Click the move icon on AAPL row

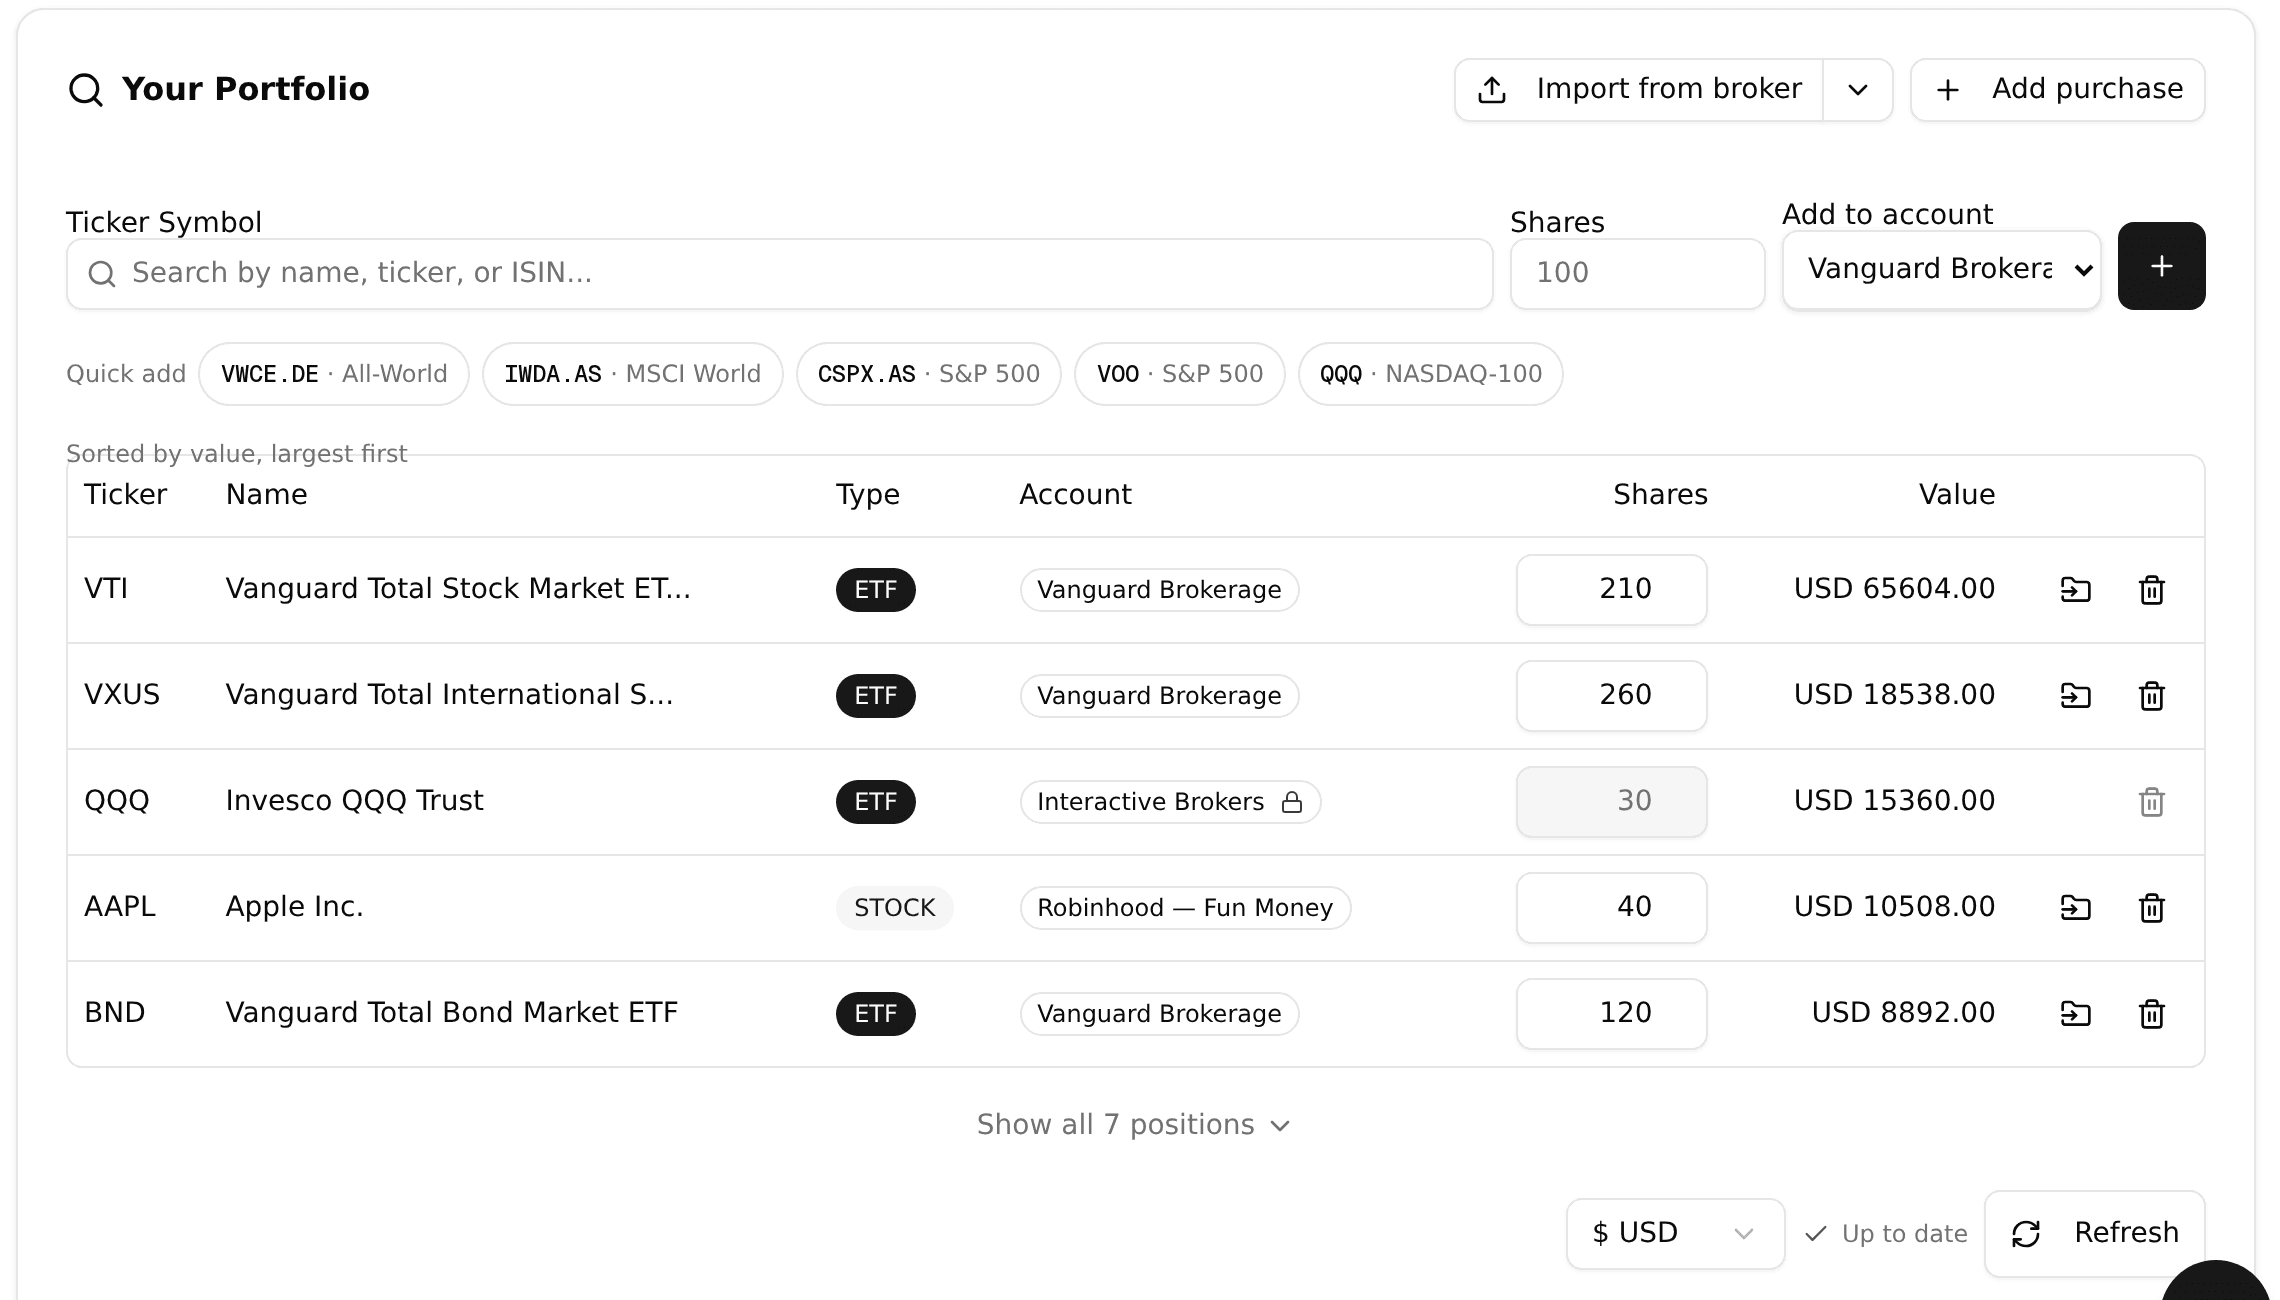pyautogui.click(x=2075, y=908)
